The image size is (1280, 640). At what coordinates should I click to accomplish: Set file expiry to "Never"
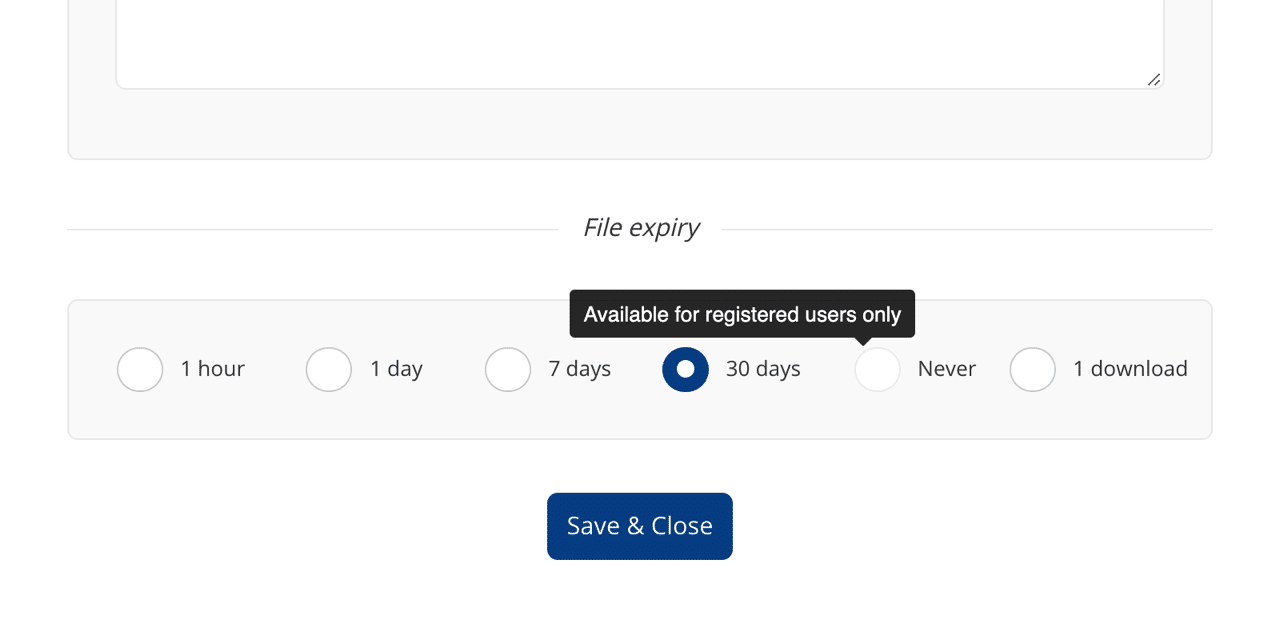pyautogui.click(x=877, y=369)
